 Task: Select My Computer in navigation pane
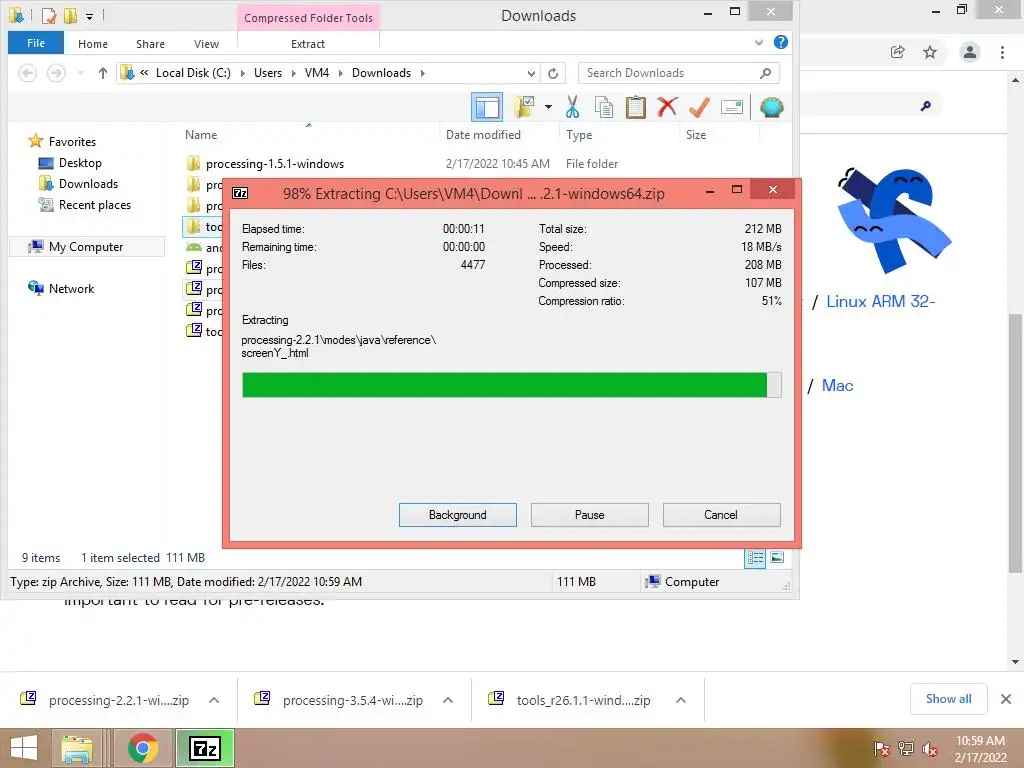tap(86, 247)
